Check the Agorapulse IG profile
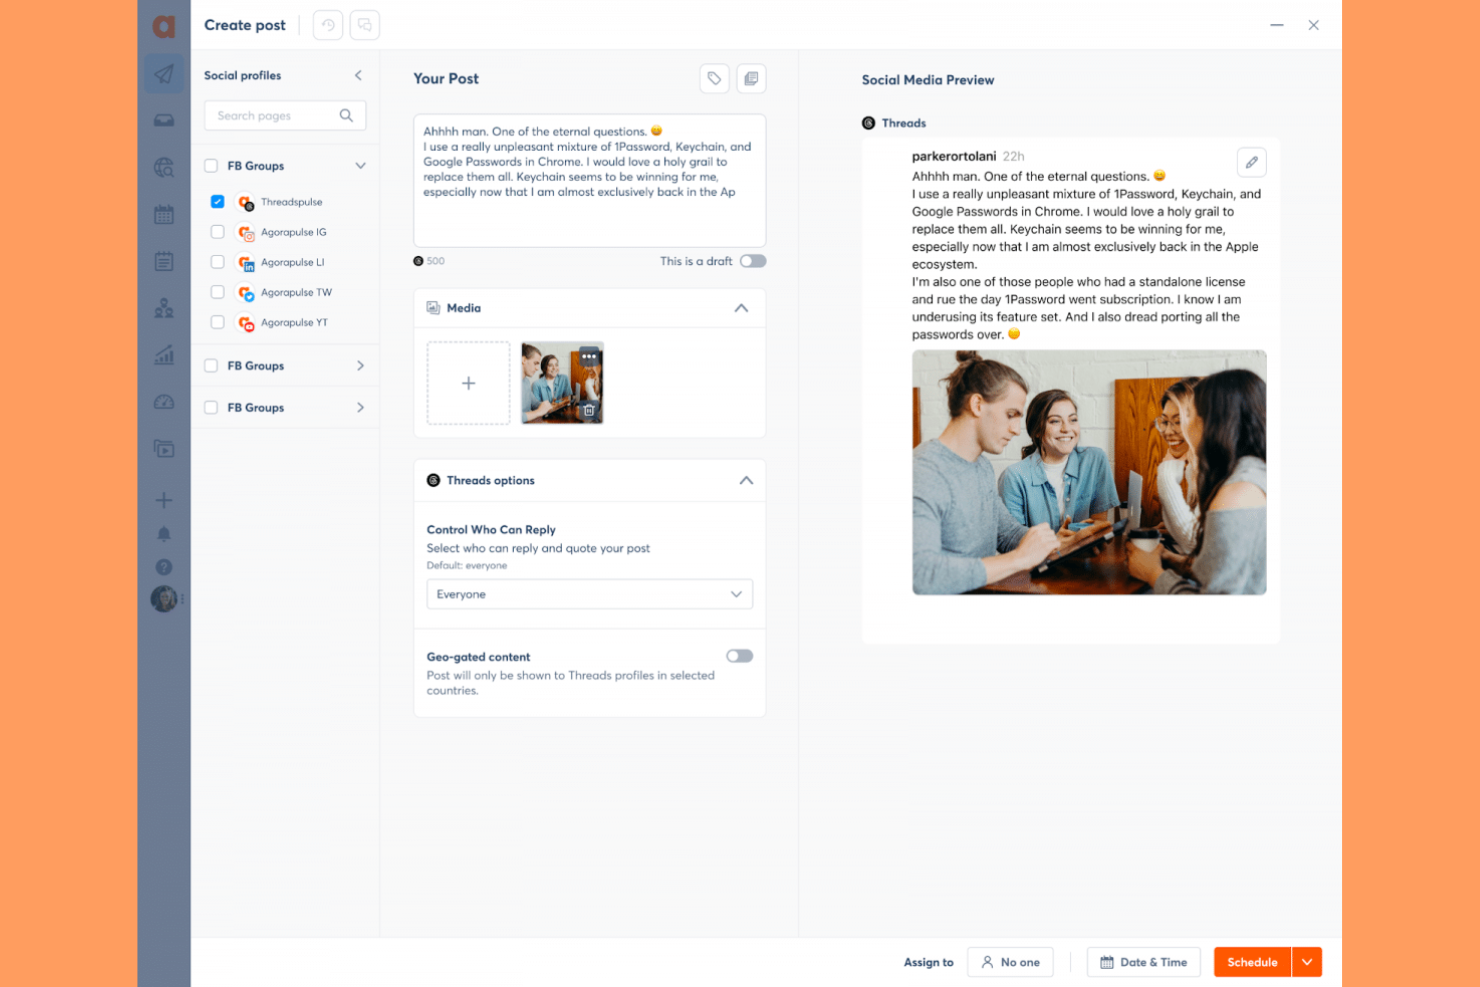The image size is (1480, 987). point(217,231)
